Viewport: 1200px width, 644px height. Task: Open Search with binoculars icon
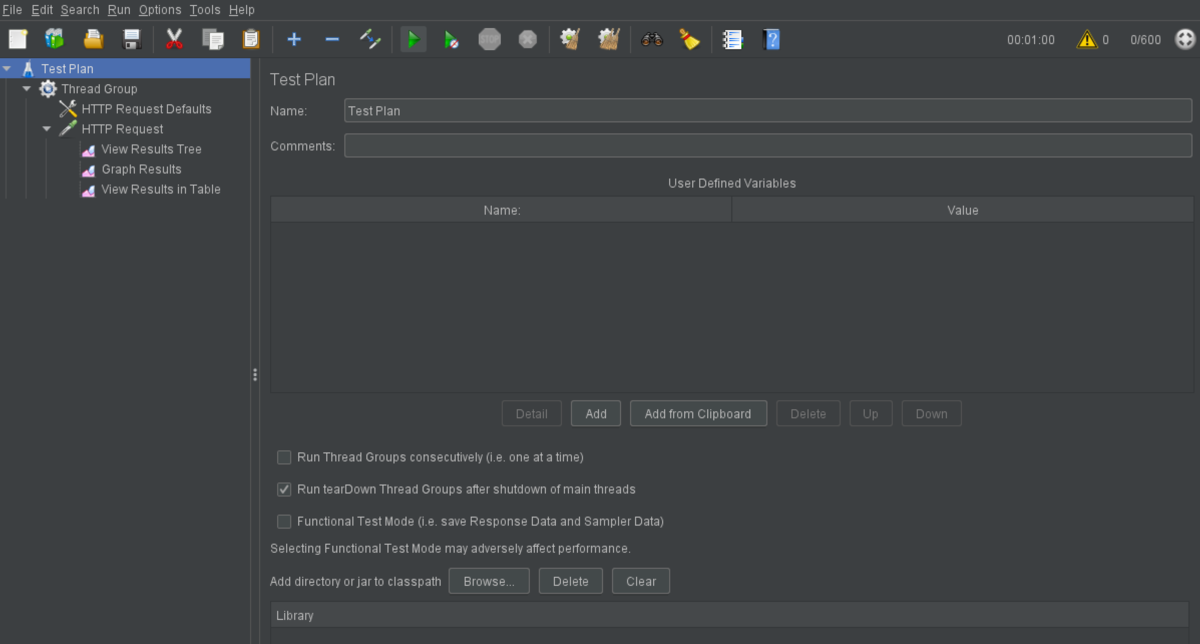coord(652,39)
